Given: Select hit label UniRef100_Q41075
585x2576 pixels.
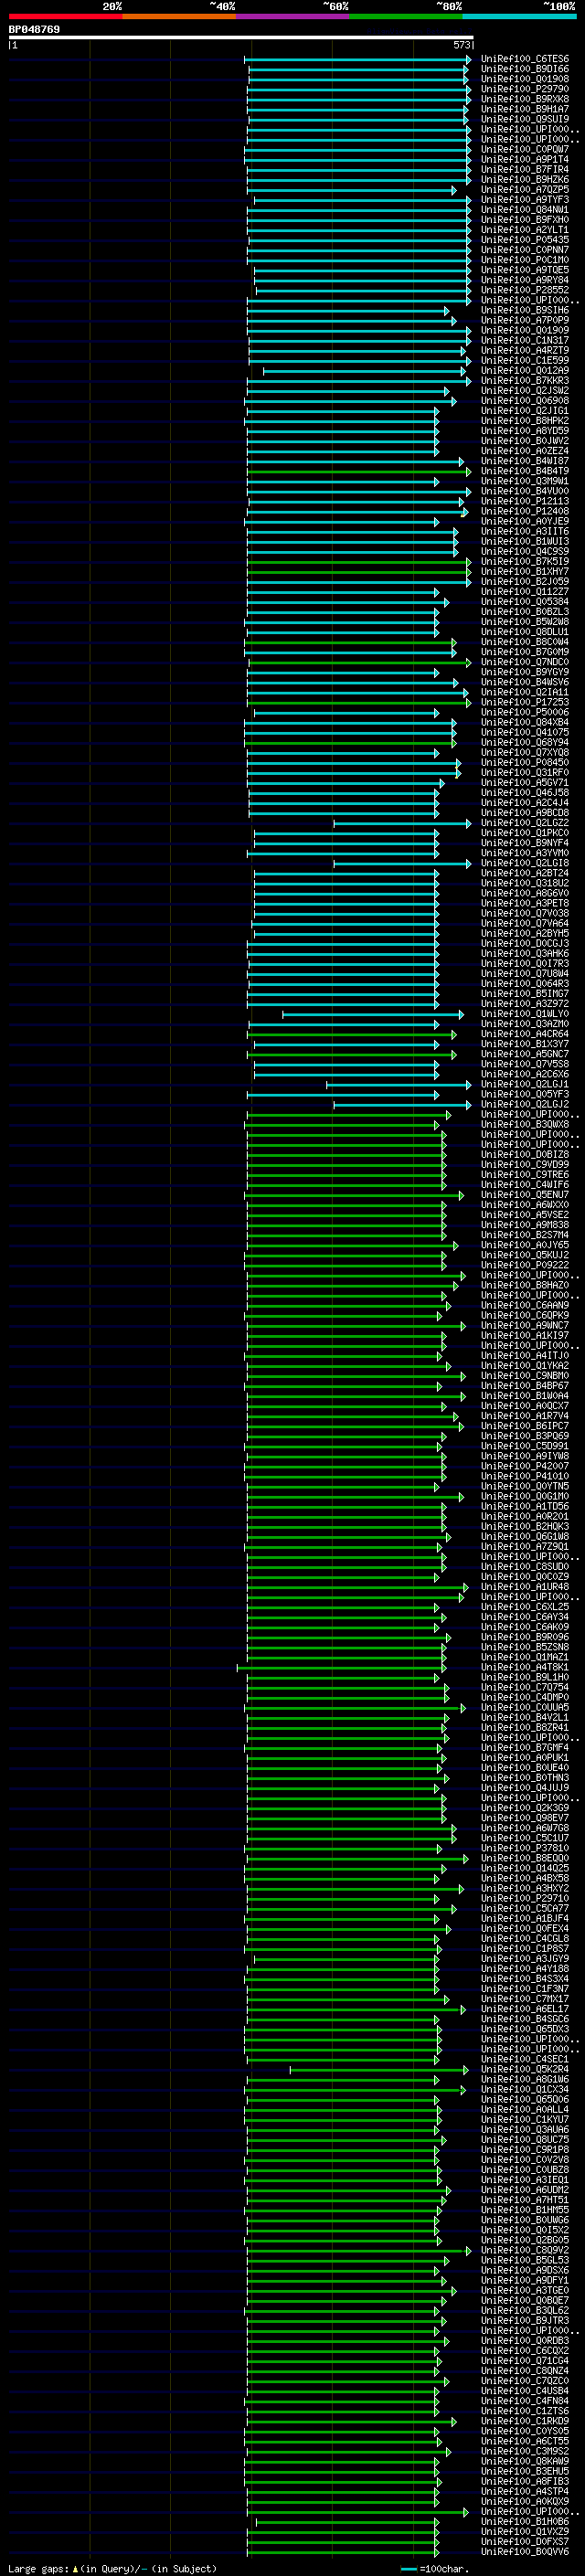Looking at the screenshot, I should coord(525,733).
